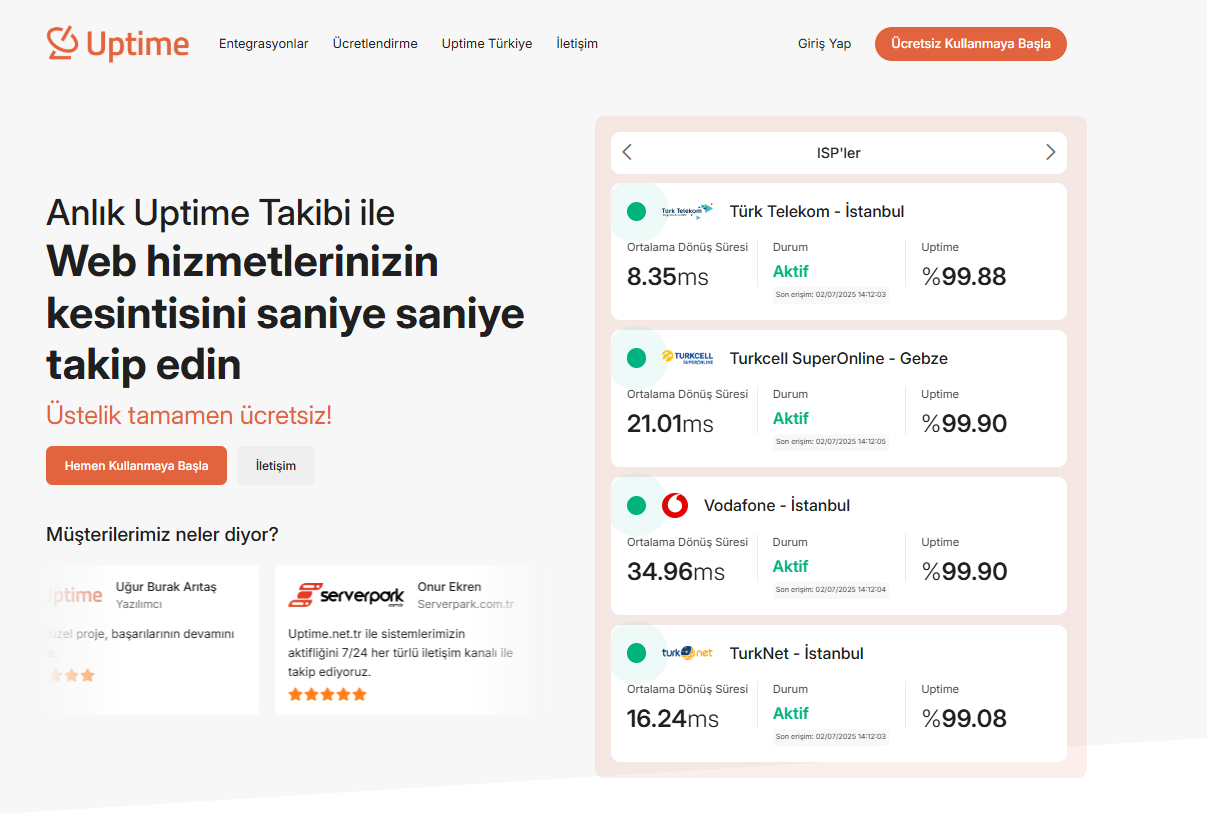Click Türk Telekom green status indicator

636,211
